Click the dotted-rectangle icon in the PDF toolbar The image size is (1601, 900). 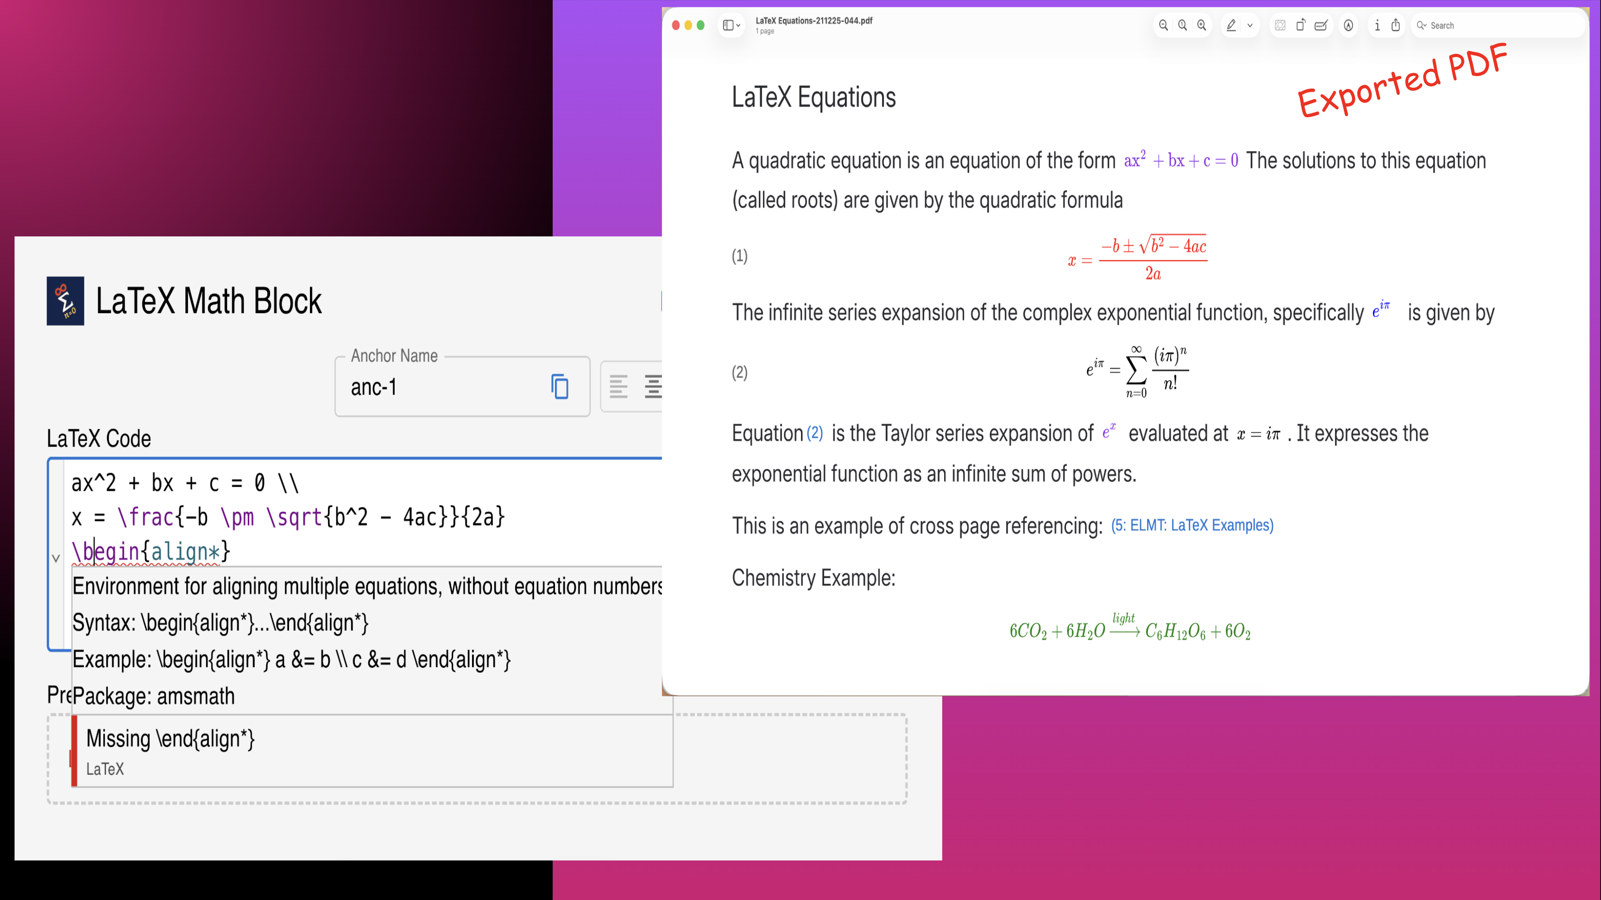coord(1280,25)
